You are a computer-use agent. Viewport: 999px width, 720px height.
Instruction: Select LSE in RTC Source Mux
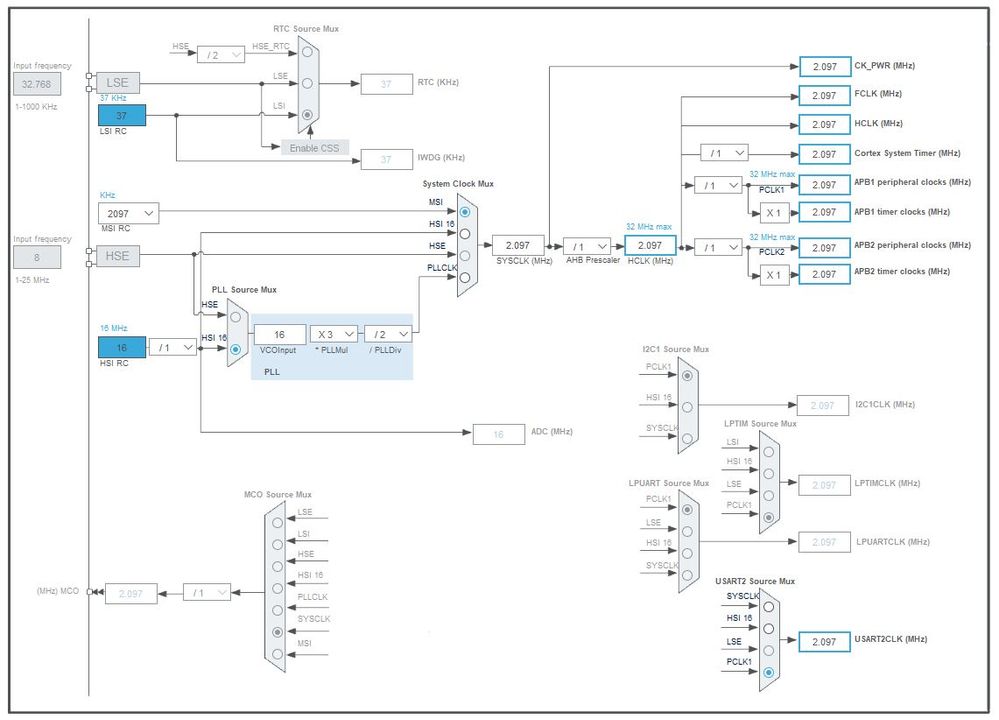(x=307, y=83)
